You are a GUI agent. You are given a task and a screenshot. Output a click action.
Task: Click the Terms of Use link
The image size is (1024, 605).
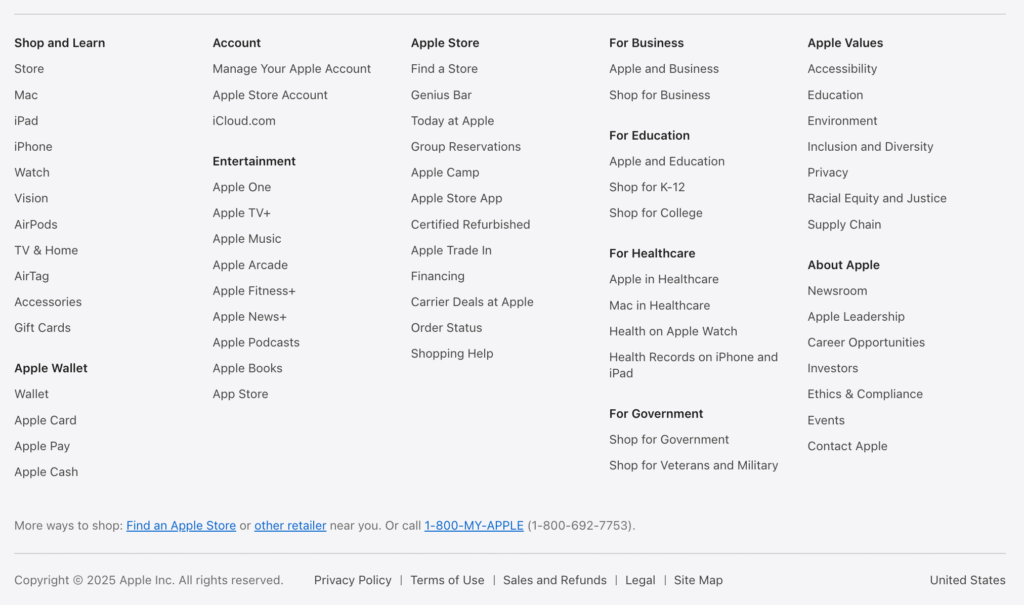click(447, 580)
